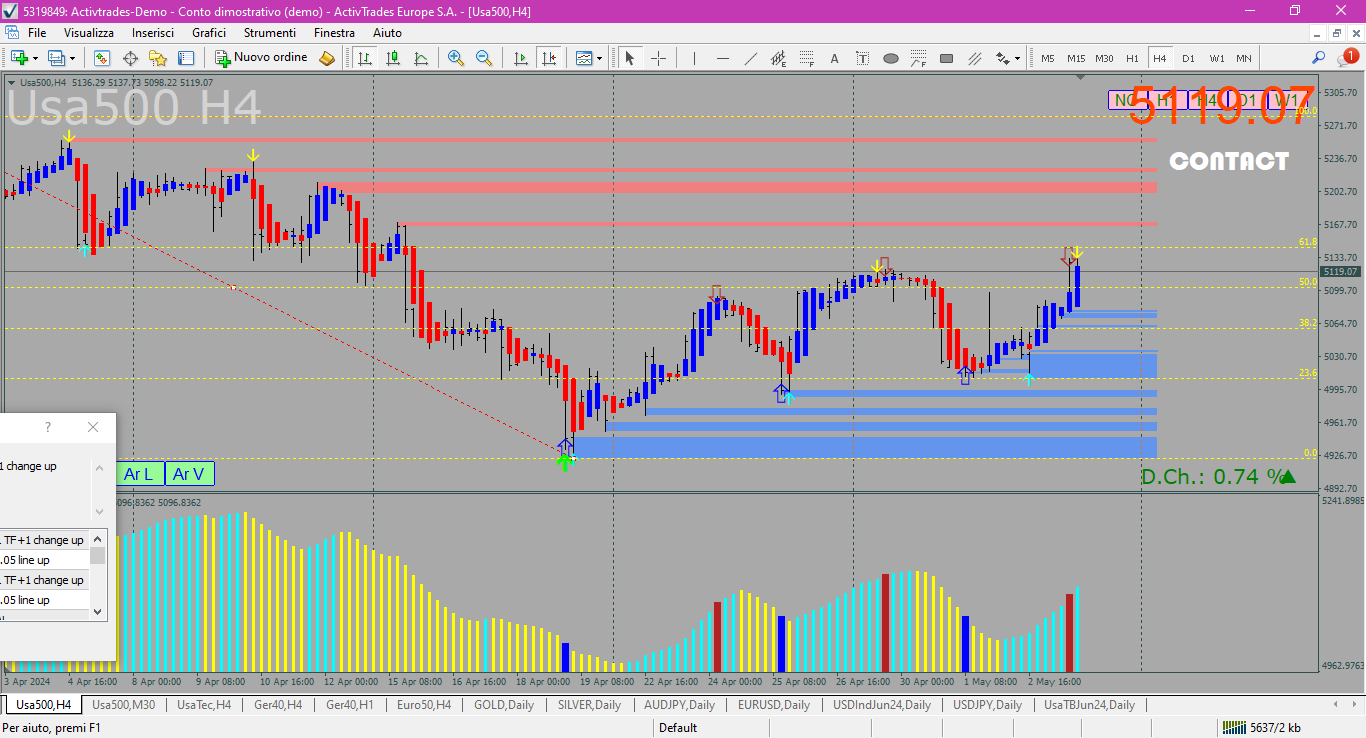Switch chart to candlesticks mode
The height and width of the screenshot is (738, 1366).
[393, 58]
